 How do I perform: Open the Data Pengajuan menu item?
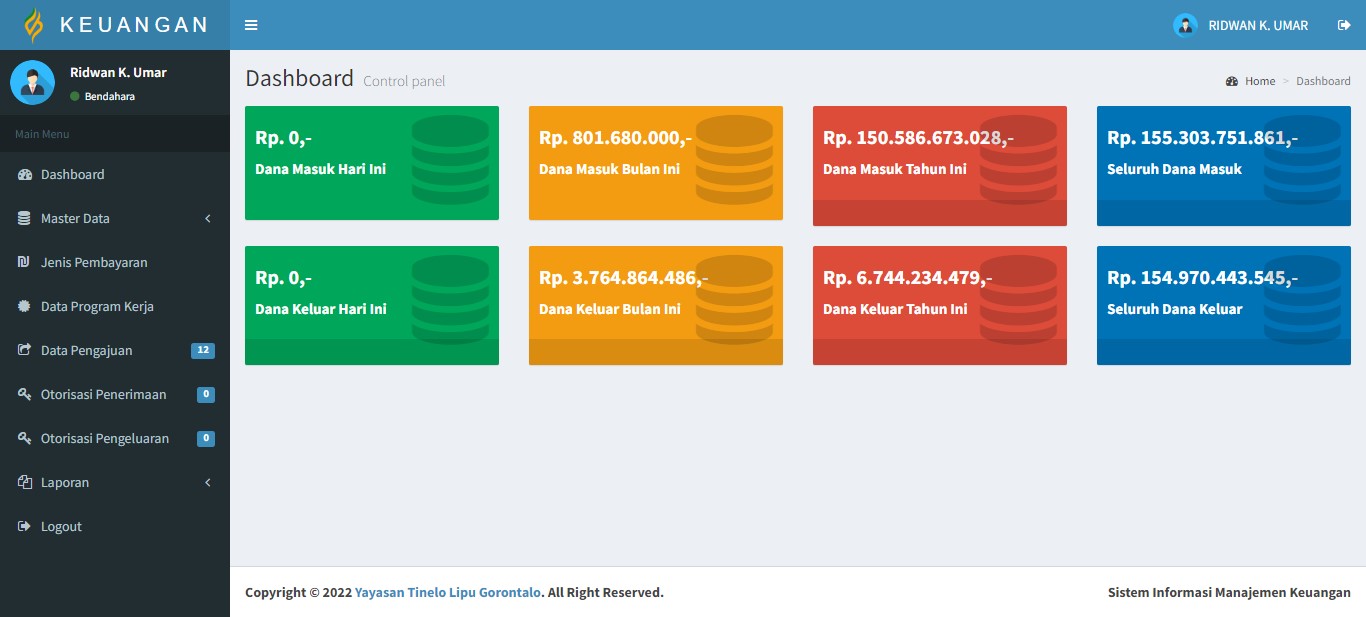click(x=87, y=351)
